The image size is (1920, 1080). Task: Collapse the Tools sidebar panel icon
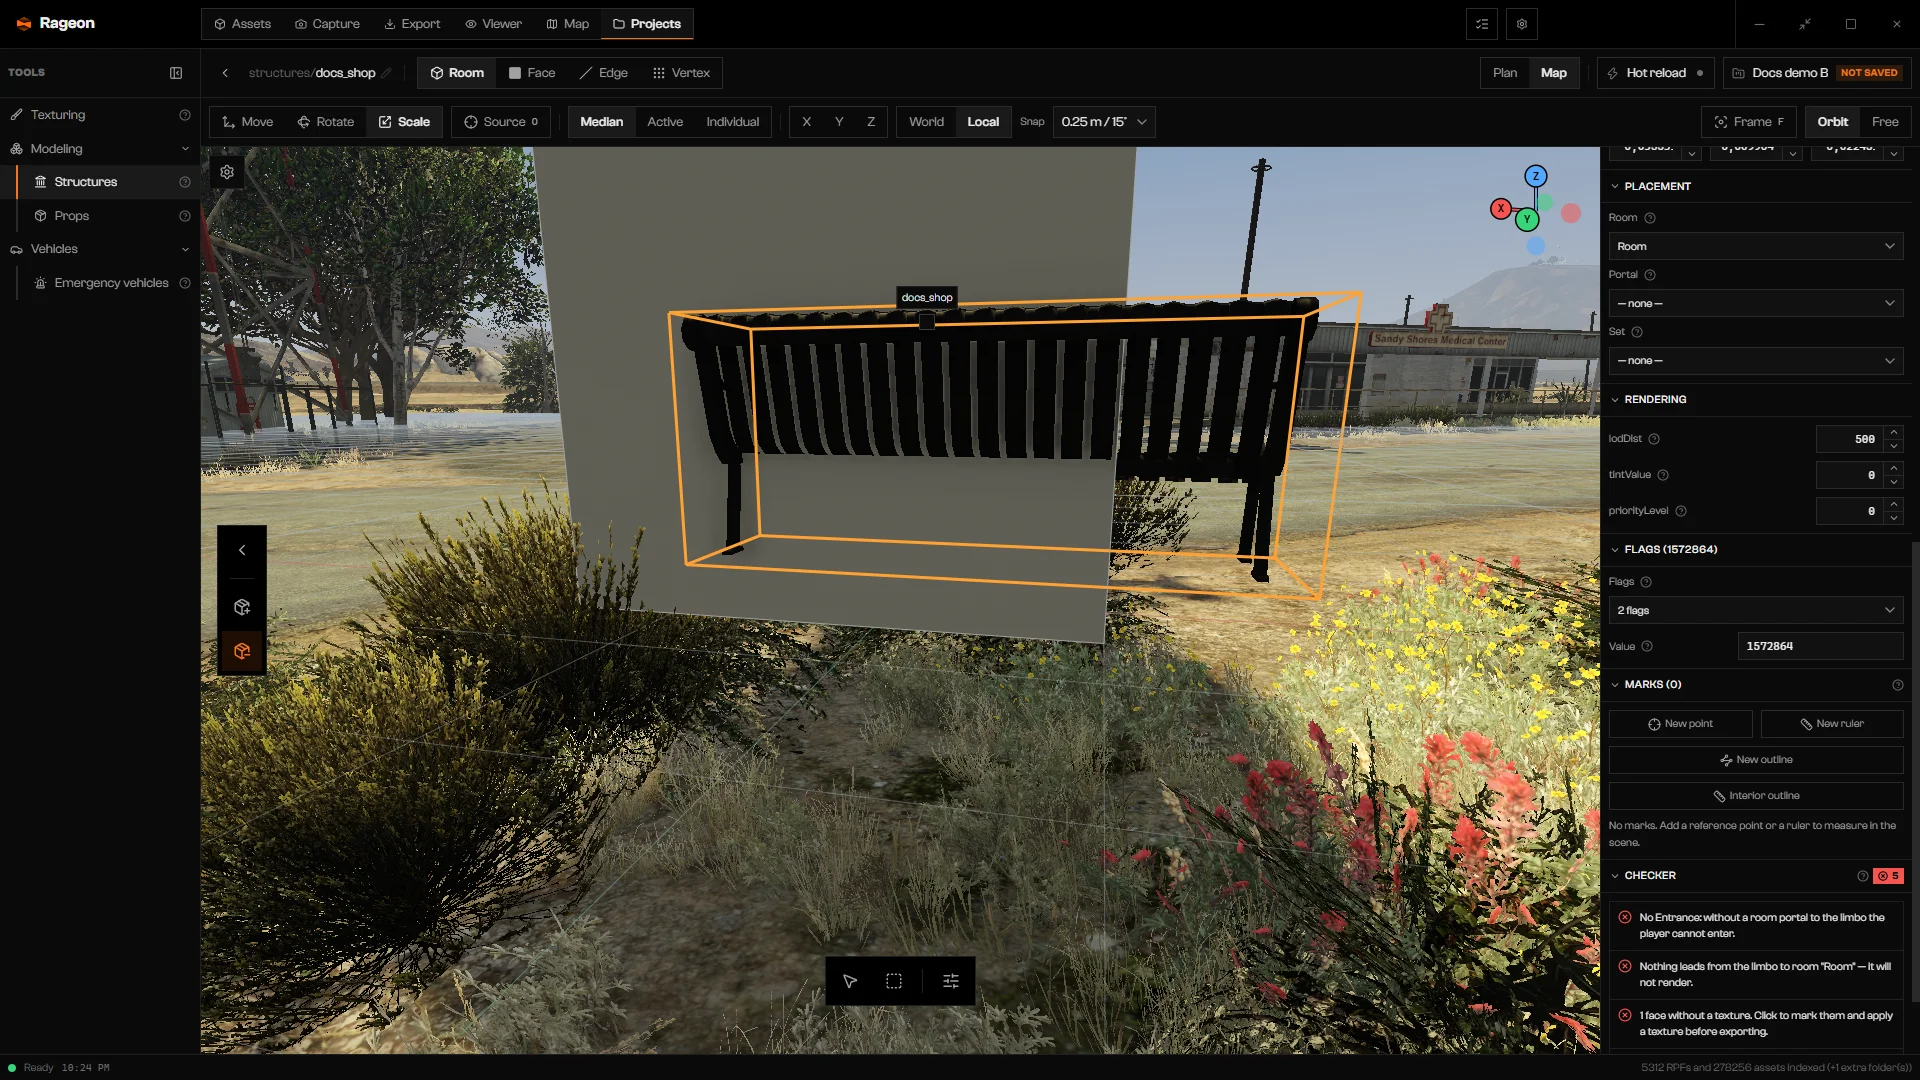[x=176, y=73]
